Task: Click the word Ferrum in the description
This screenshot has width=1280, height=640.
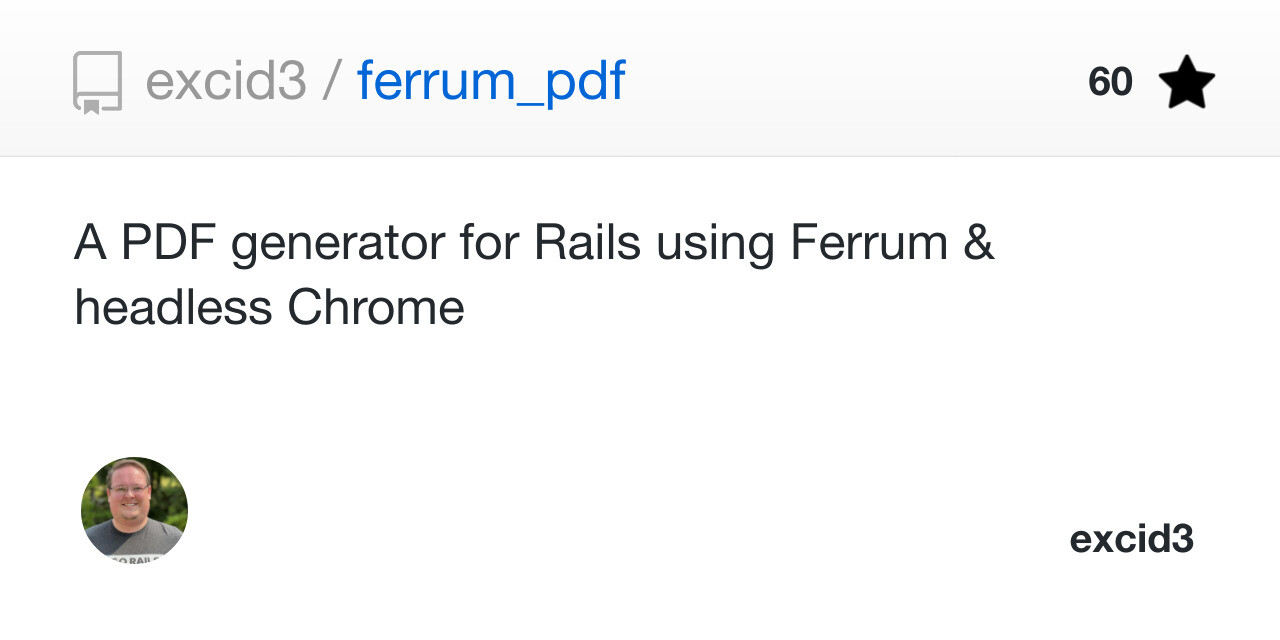Action: click(869, 242)
